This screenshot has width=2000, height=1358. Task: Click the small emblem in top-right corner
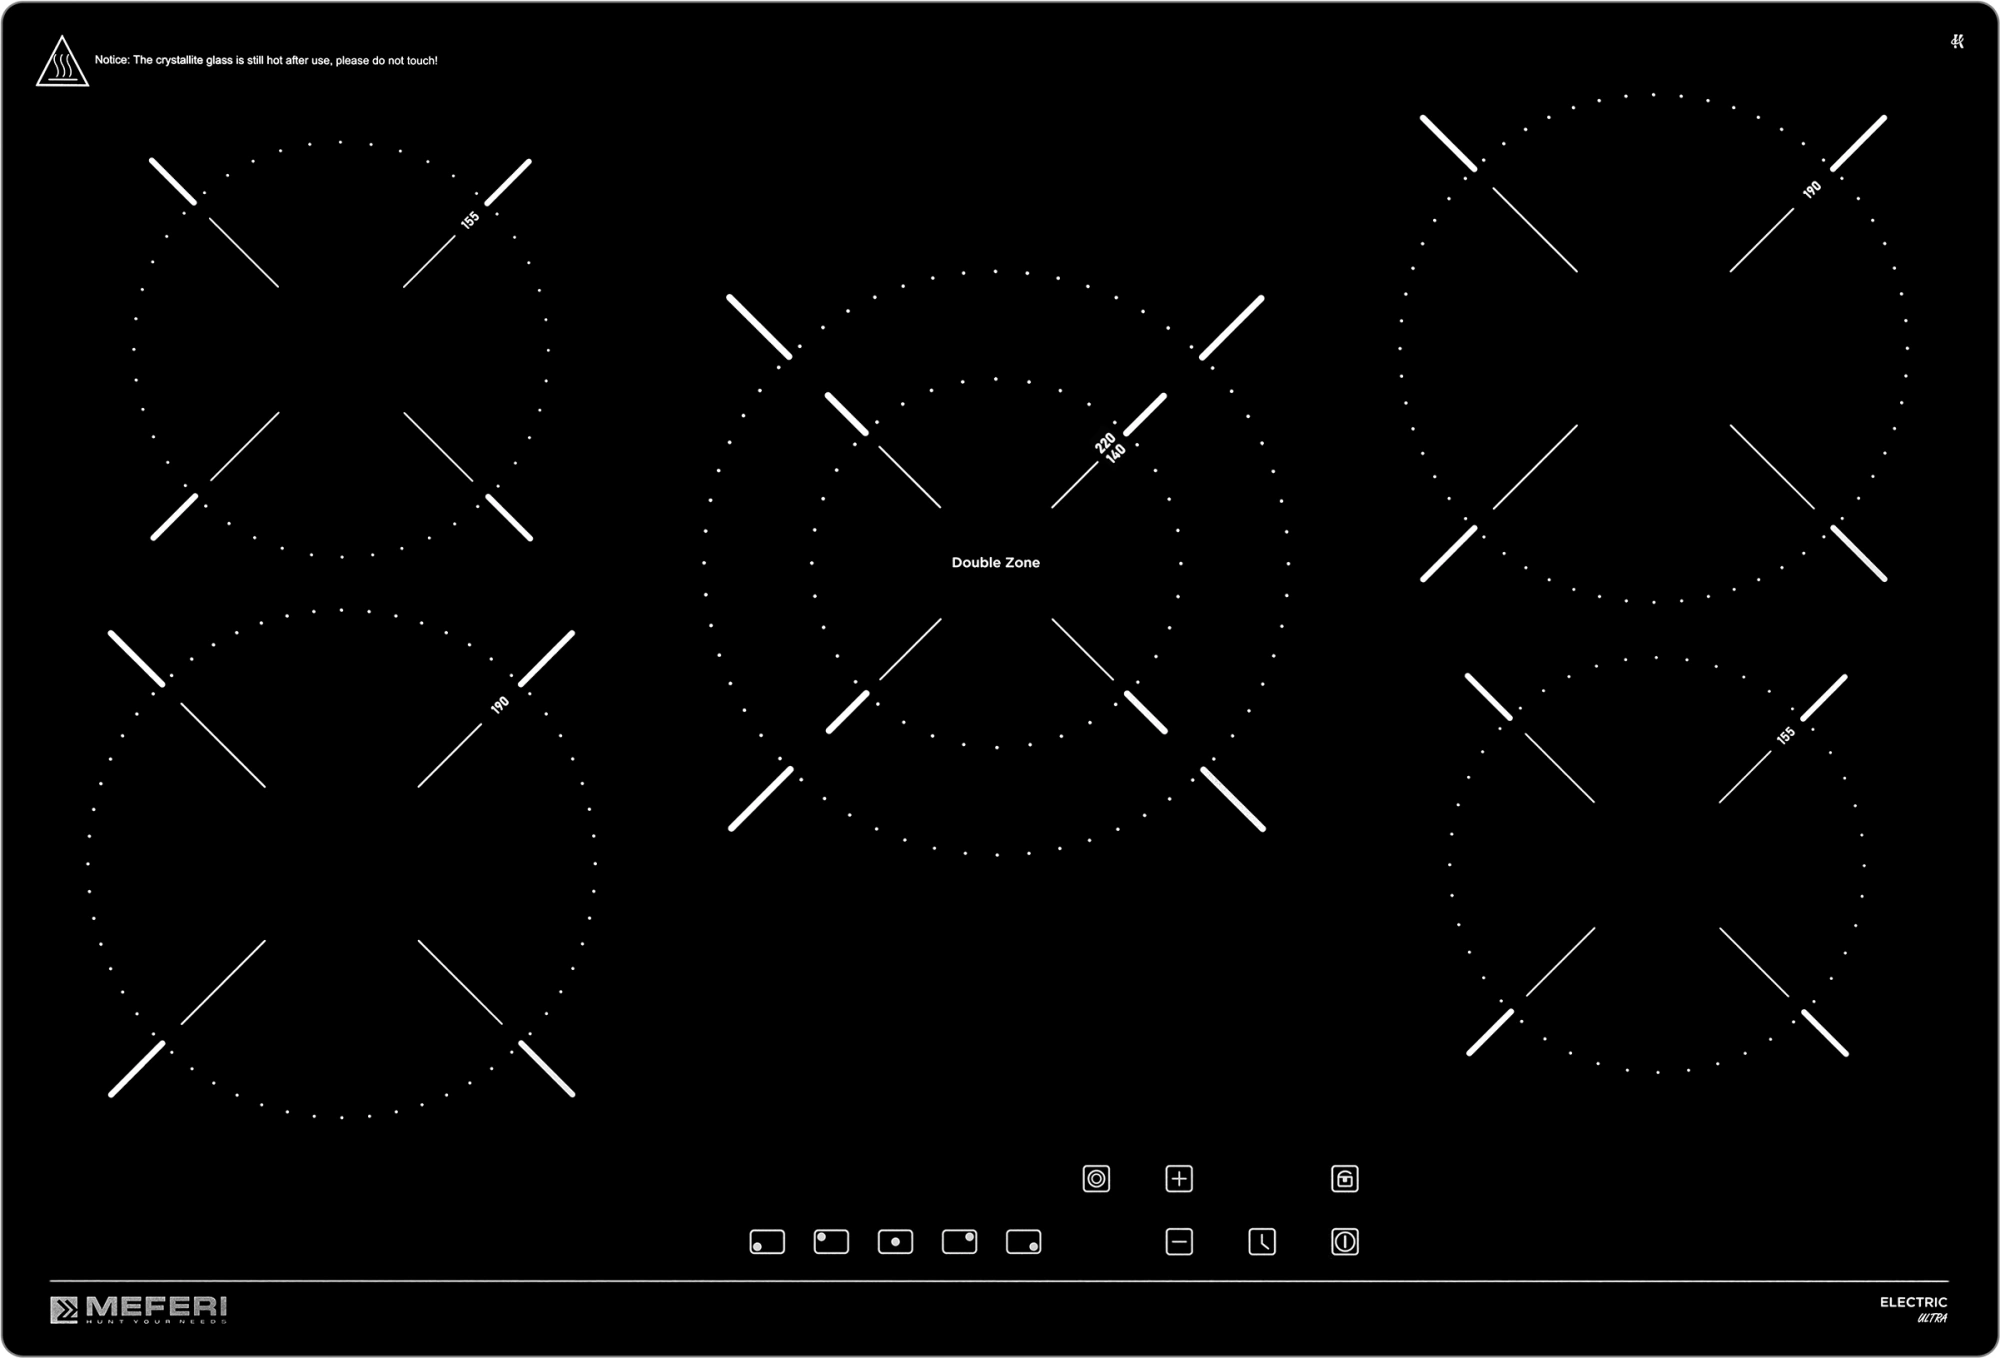1957,41
